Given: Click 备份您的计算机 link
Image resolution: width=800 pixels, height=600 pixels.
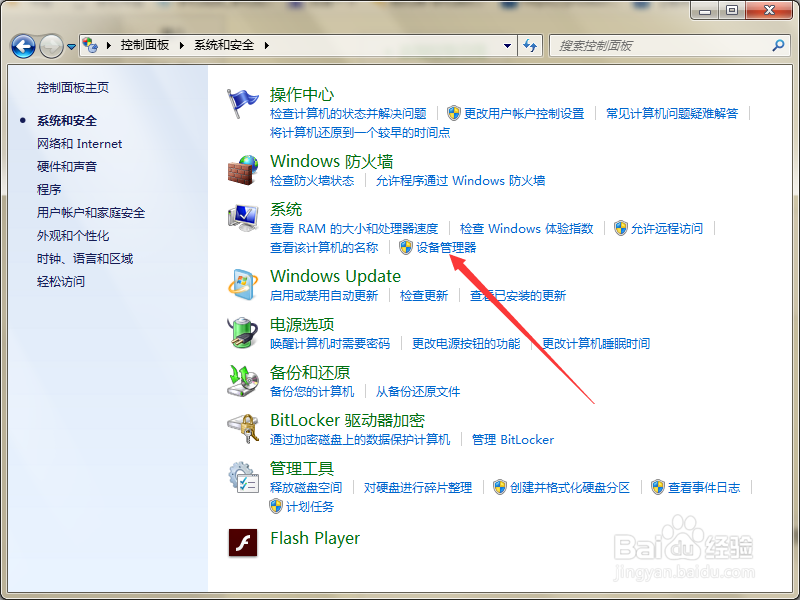Looking at the screenshot, I should pos(312,391).
